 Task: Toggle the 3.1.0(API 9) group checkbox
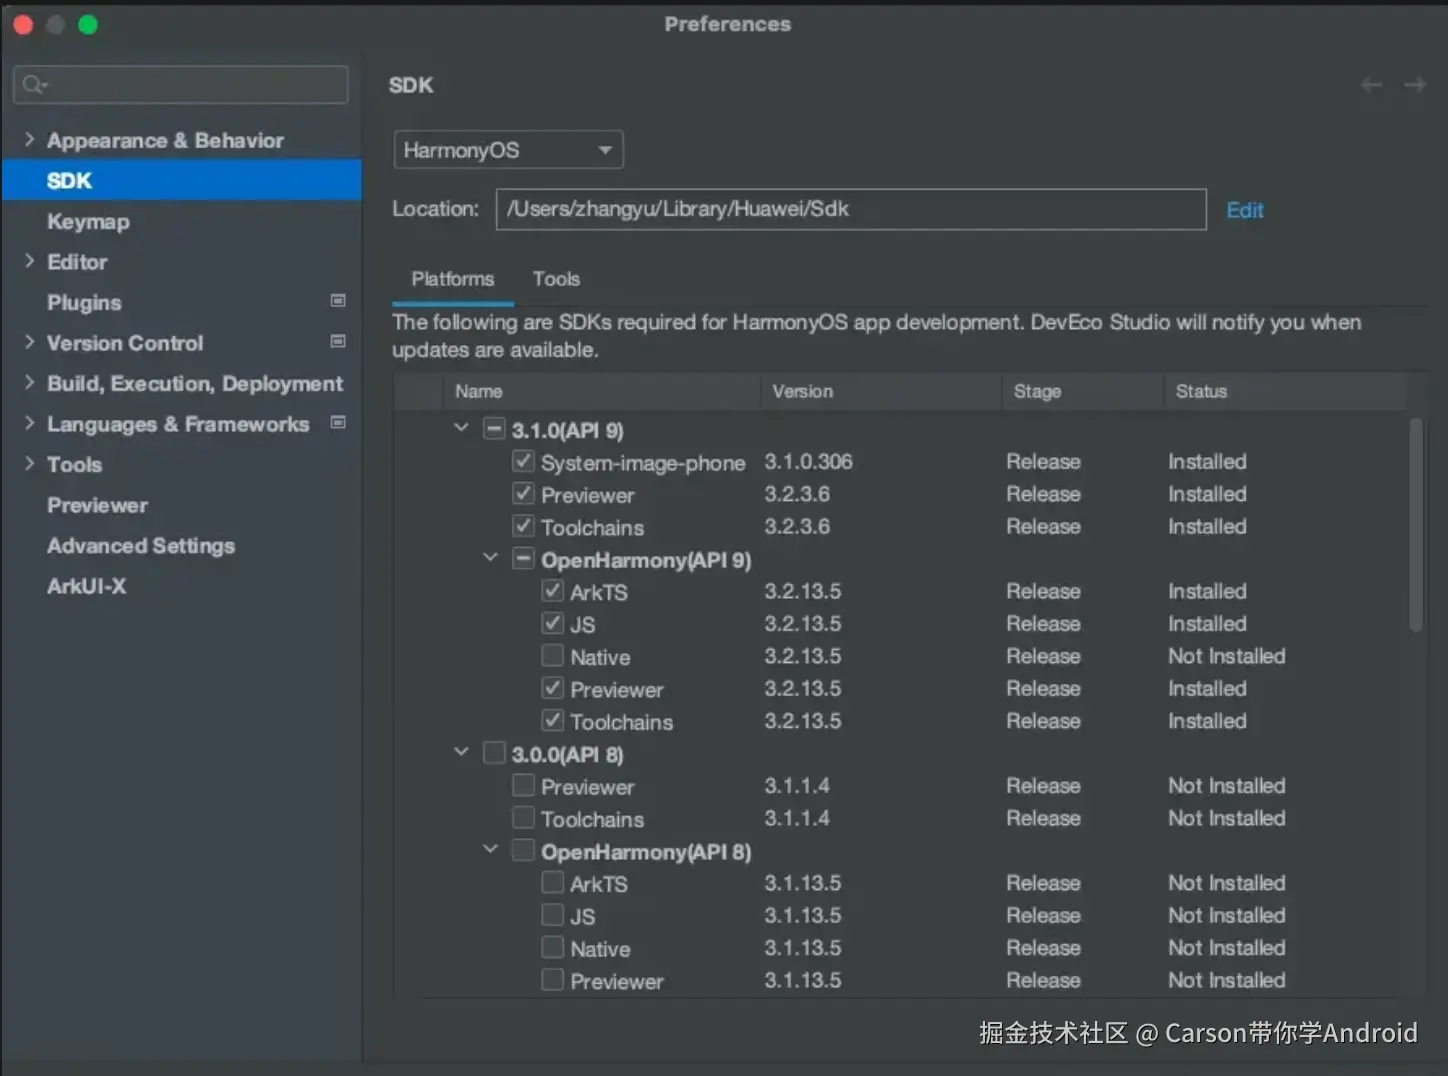point(494,429)
